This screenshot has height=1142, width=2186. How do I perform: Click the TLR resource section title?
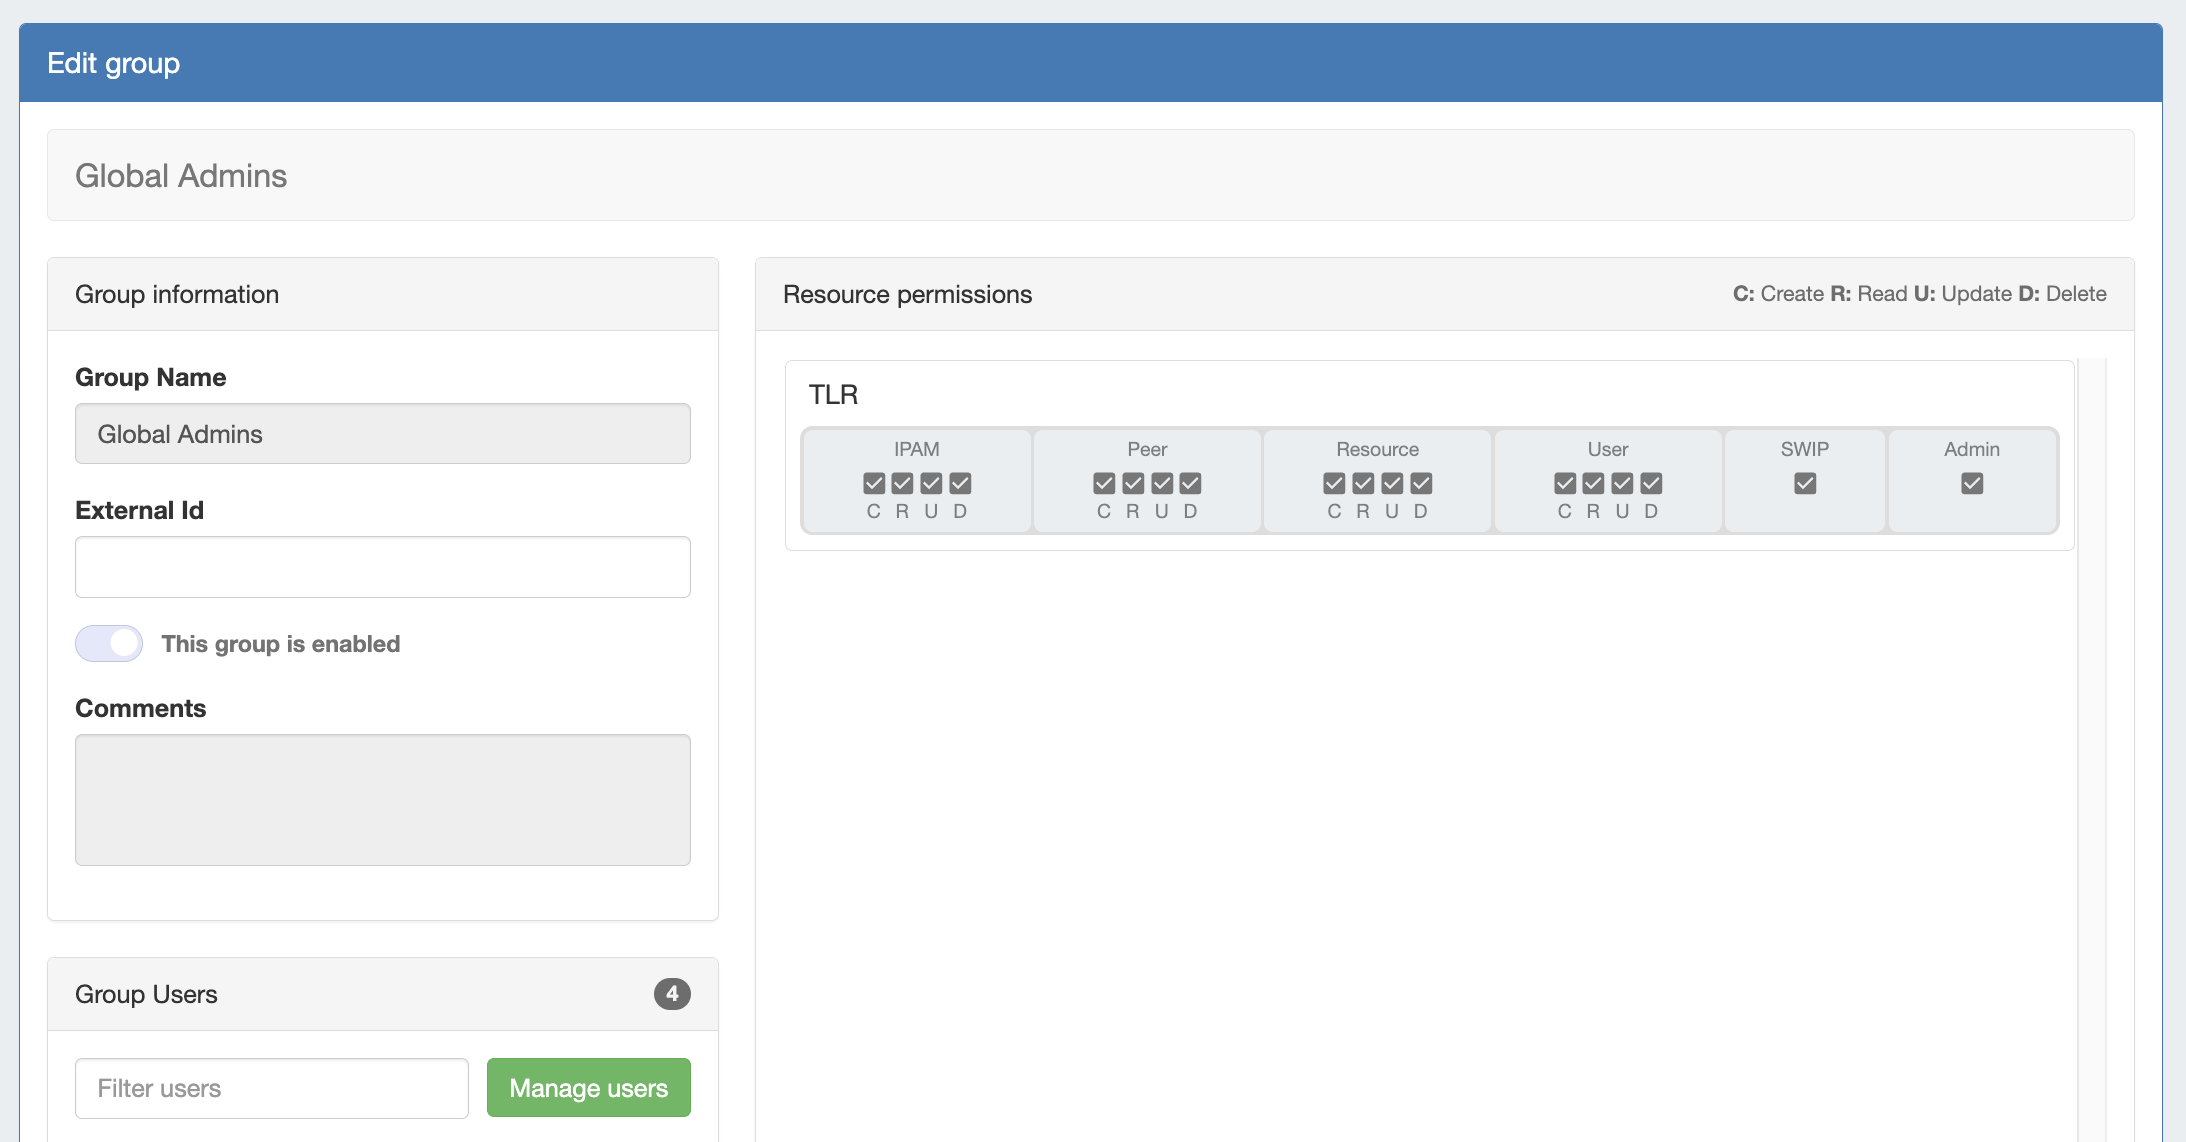click(x=833, y=395)
